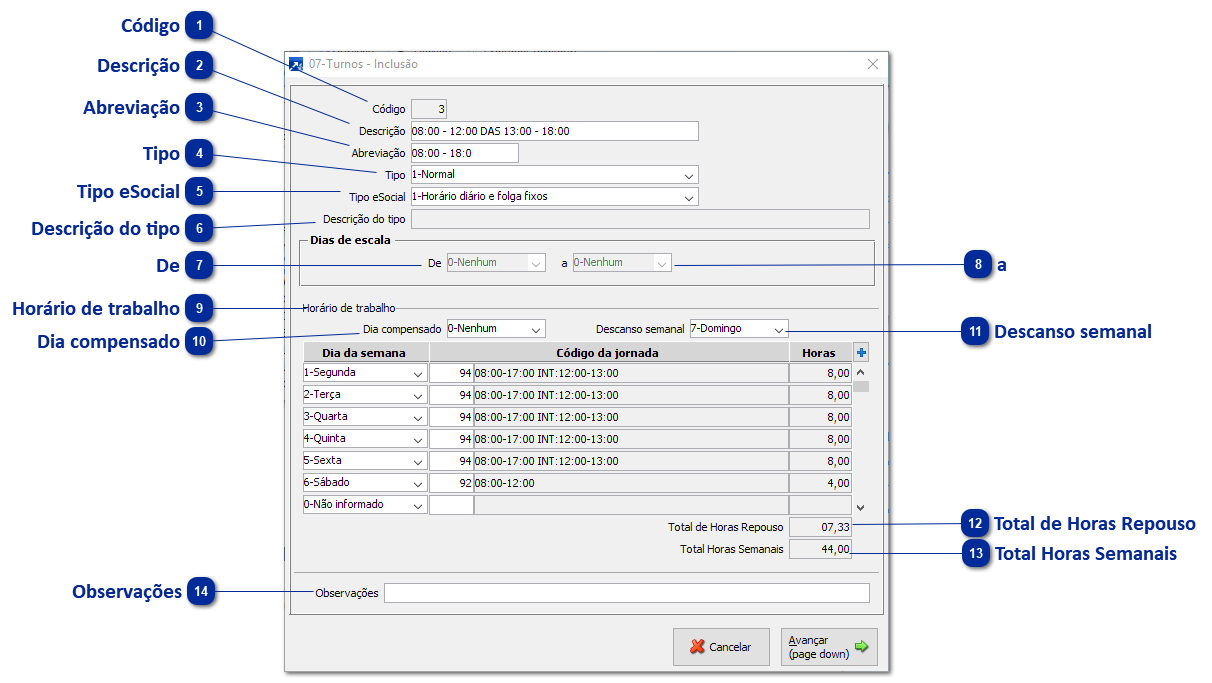Click the Código da jornada column header
This screenshot has height=683, width=1212.
point(608,352)
